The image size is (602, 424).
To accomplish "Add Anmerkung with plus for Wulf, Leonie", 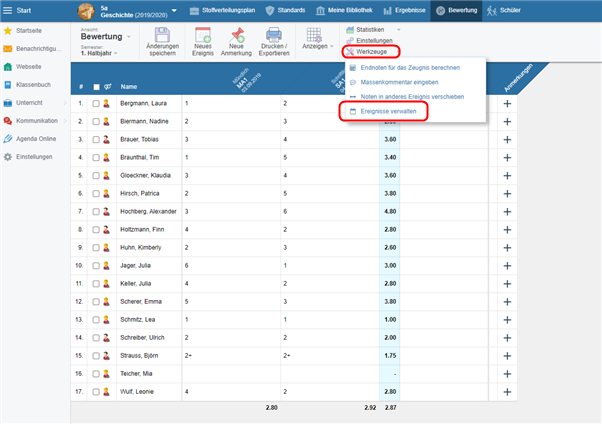I will tap(507, 391).
